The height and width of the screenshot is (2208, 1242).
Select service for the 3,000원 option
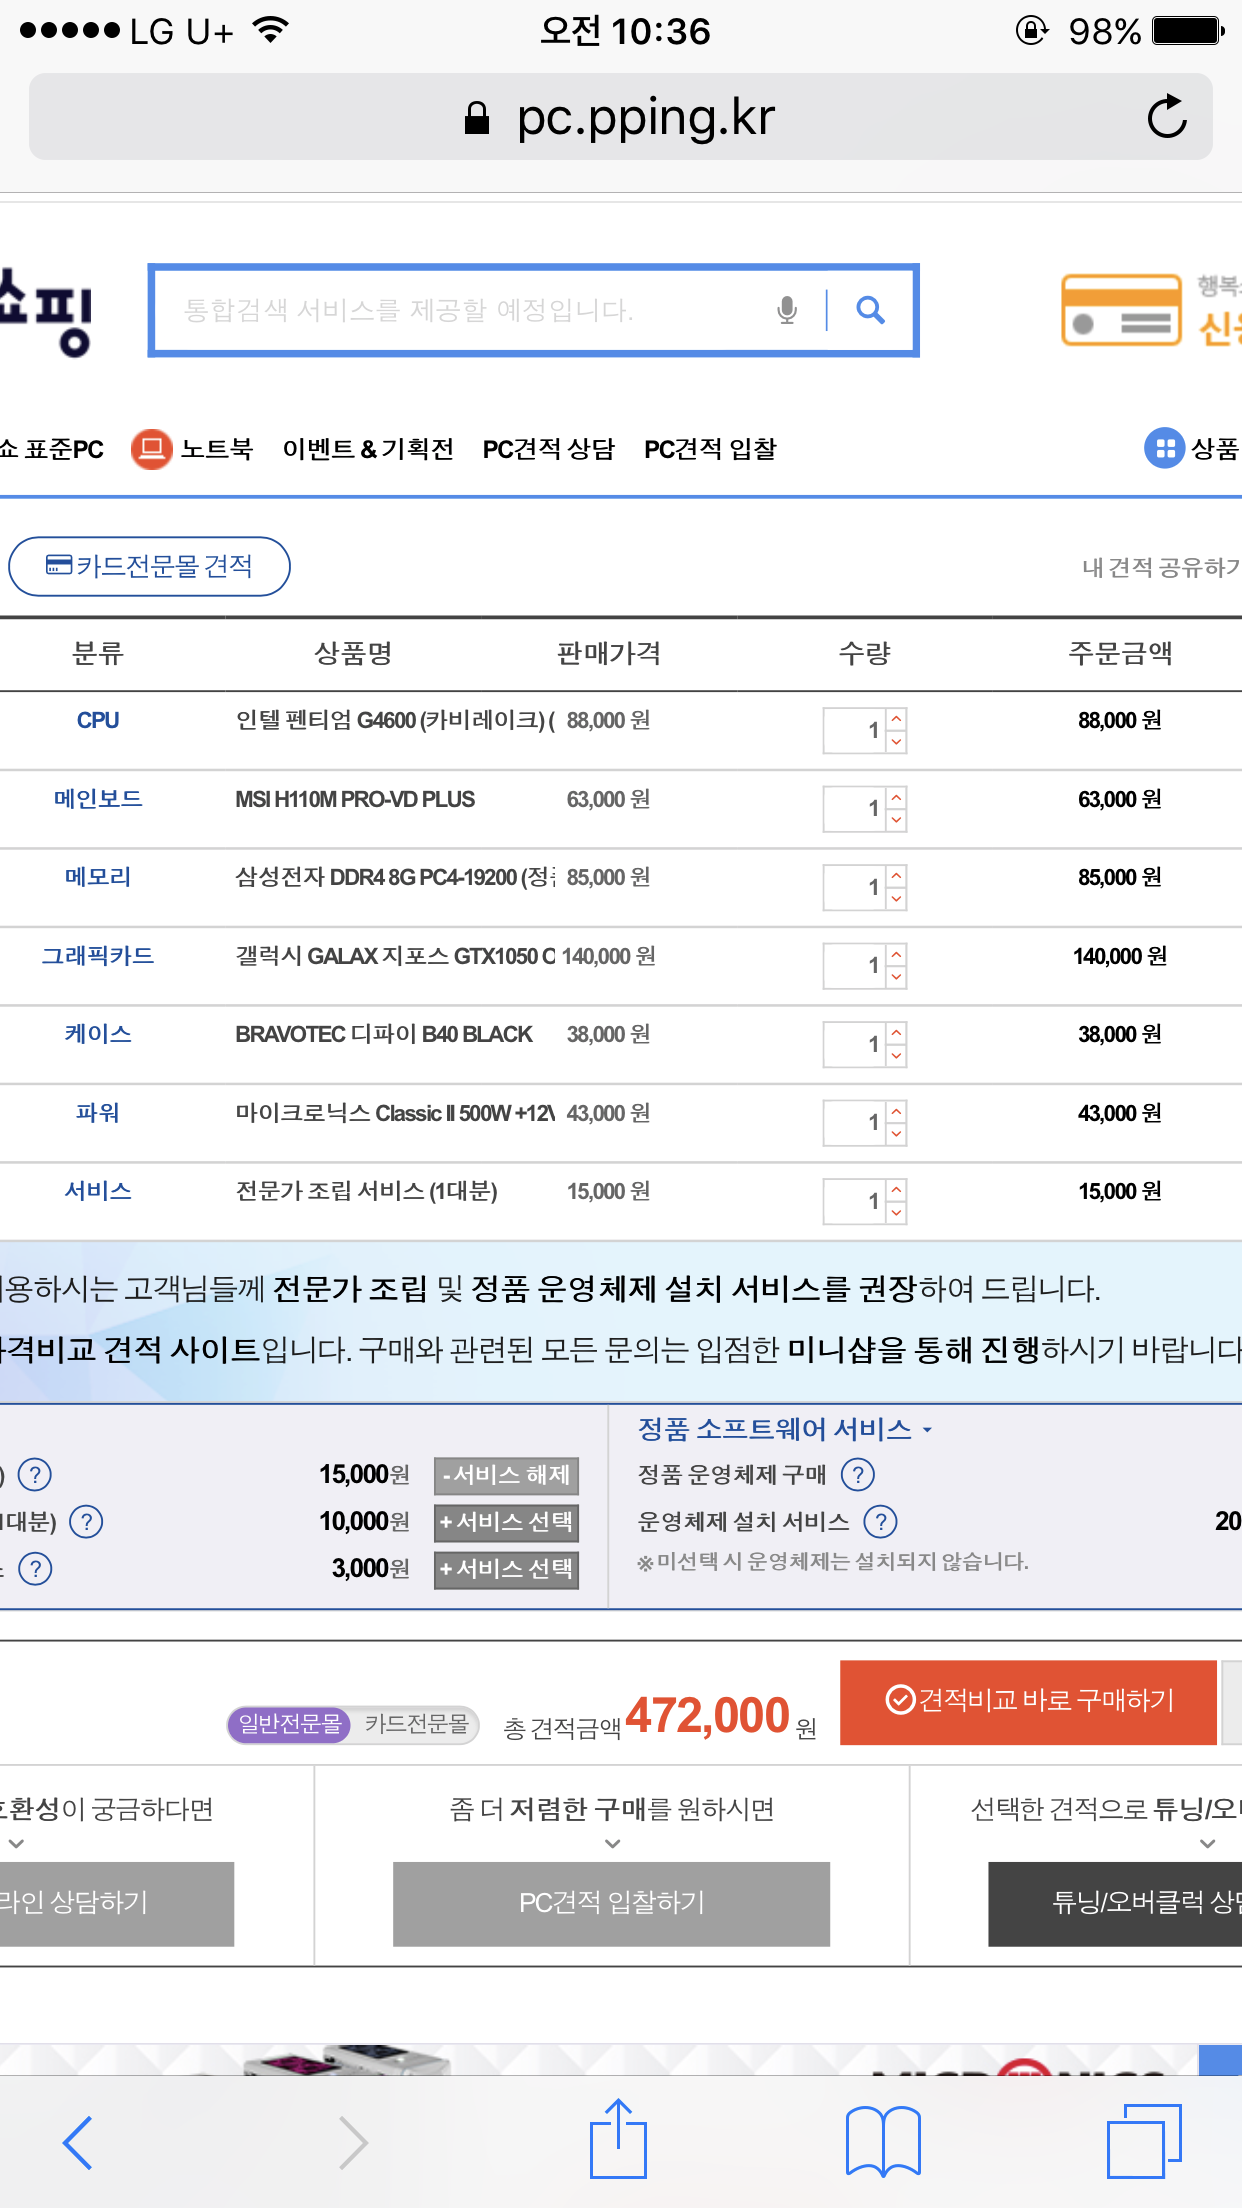506,1569
